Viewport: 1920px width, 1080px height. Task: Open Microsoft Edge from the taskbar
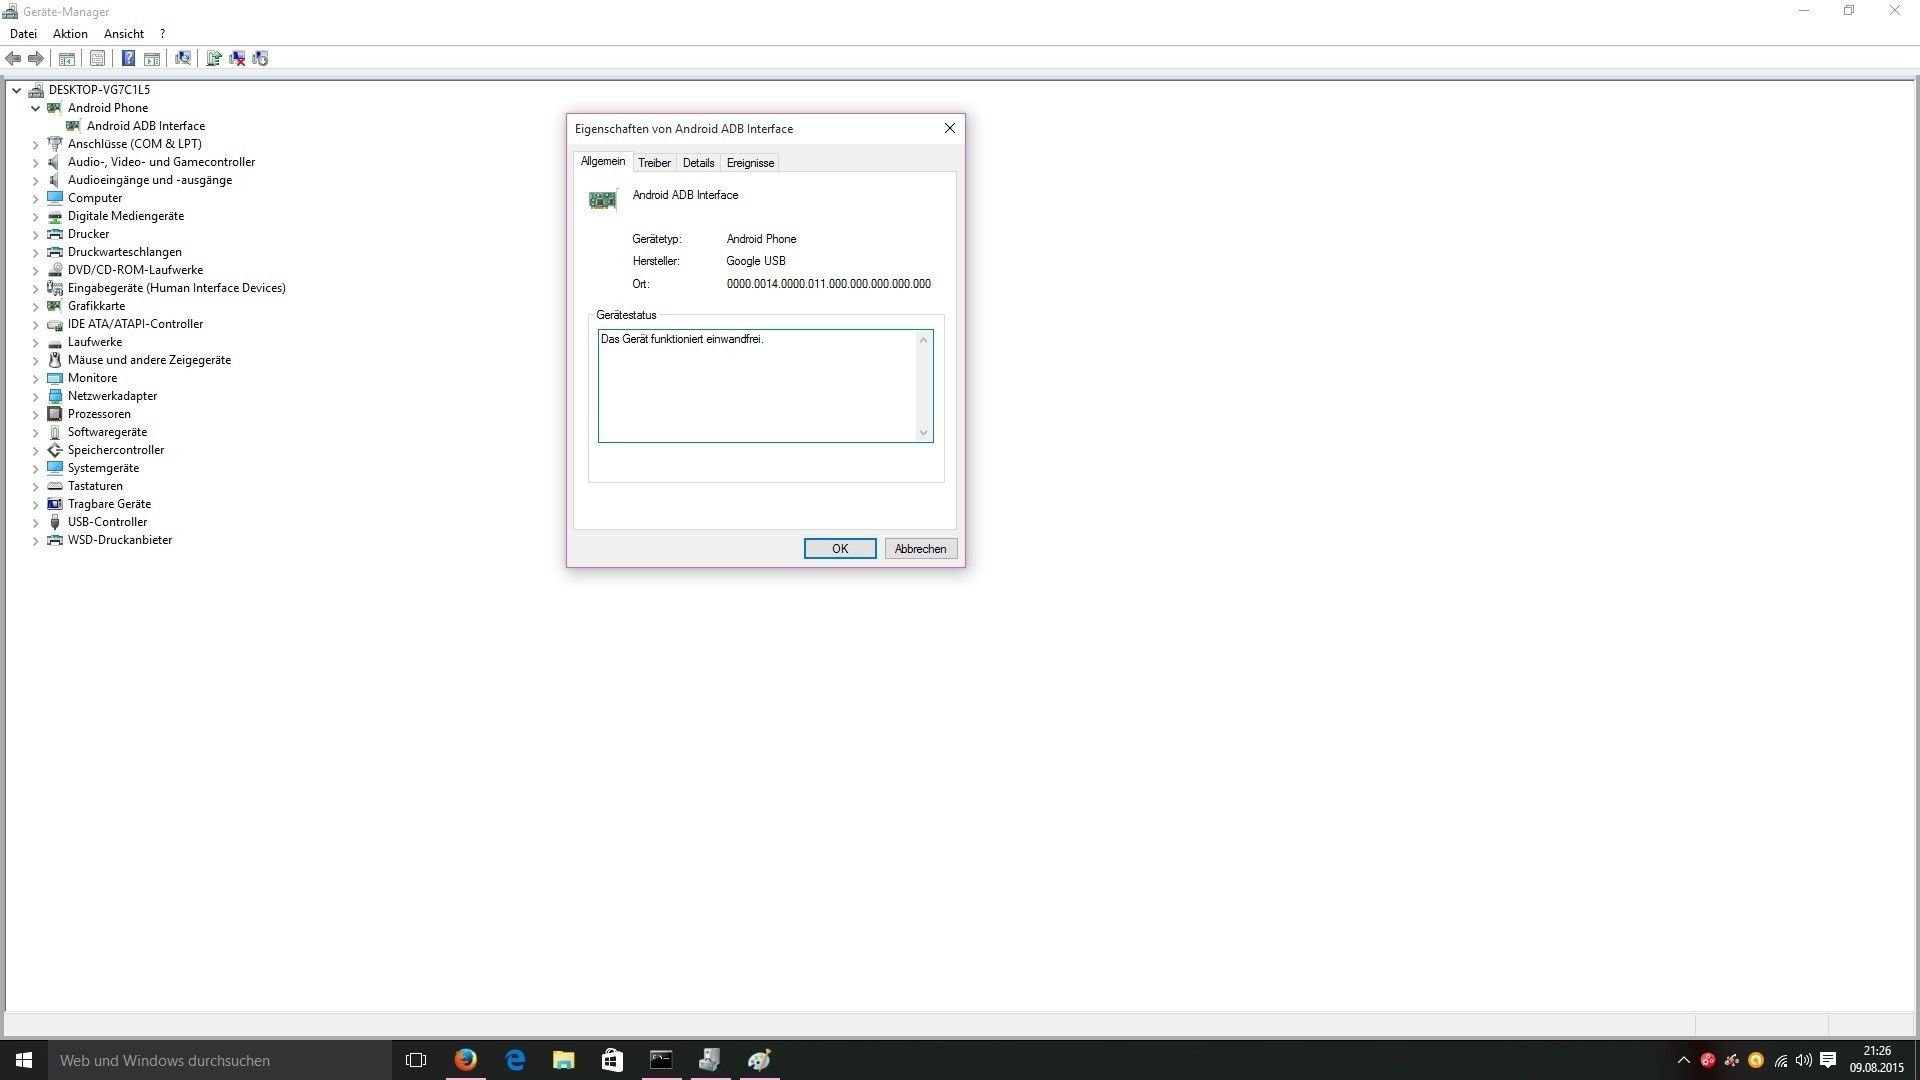(515, 1060)
